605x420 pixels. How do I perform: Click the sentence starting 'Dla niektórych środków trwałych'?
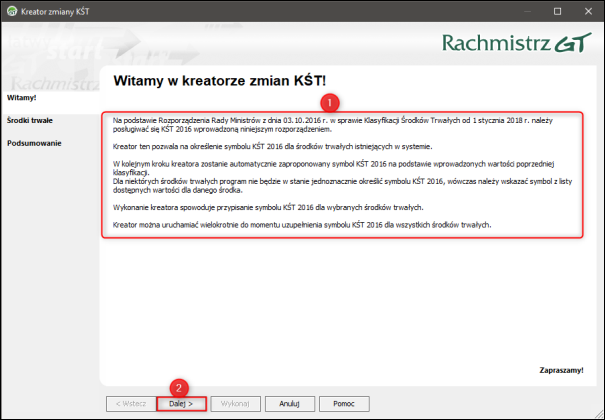click(x=342, y=186)
